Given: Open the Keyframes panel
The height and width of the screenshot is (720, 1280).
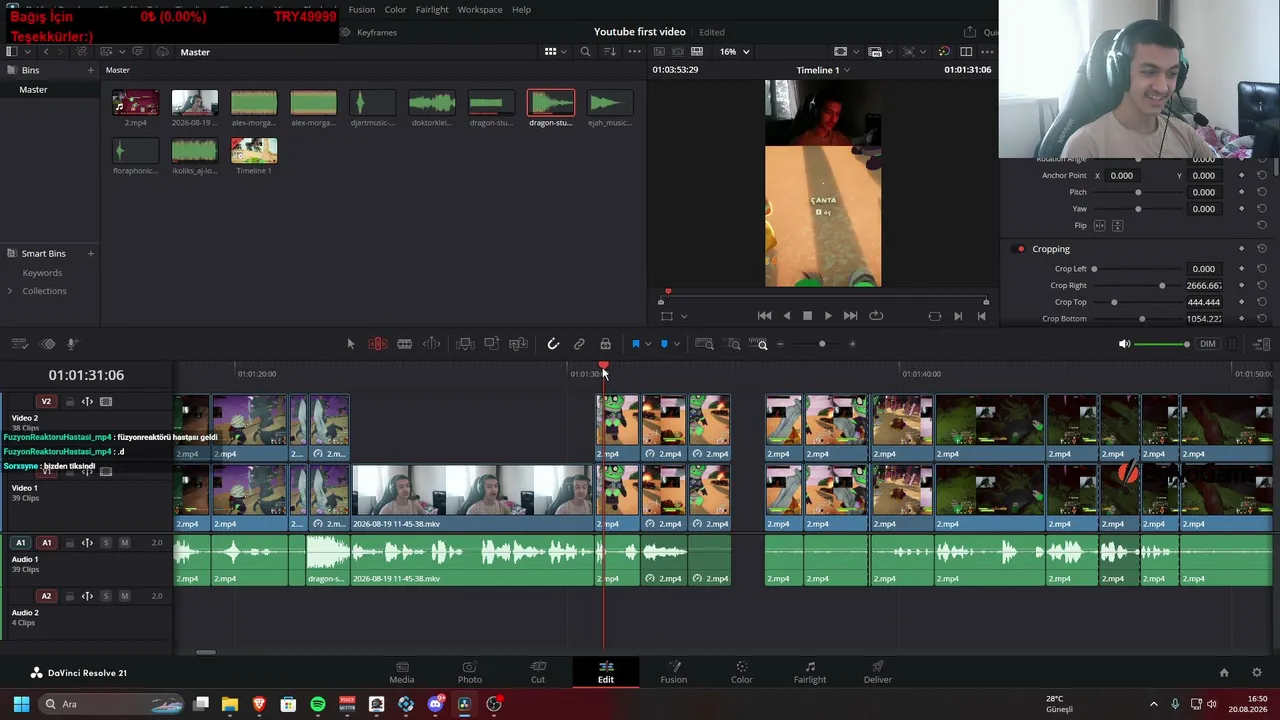Looking at the screenshot, I should pyautogui.click(x=369, y=32).
